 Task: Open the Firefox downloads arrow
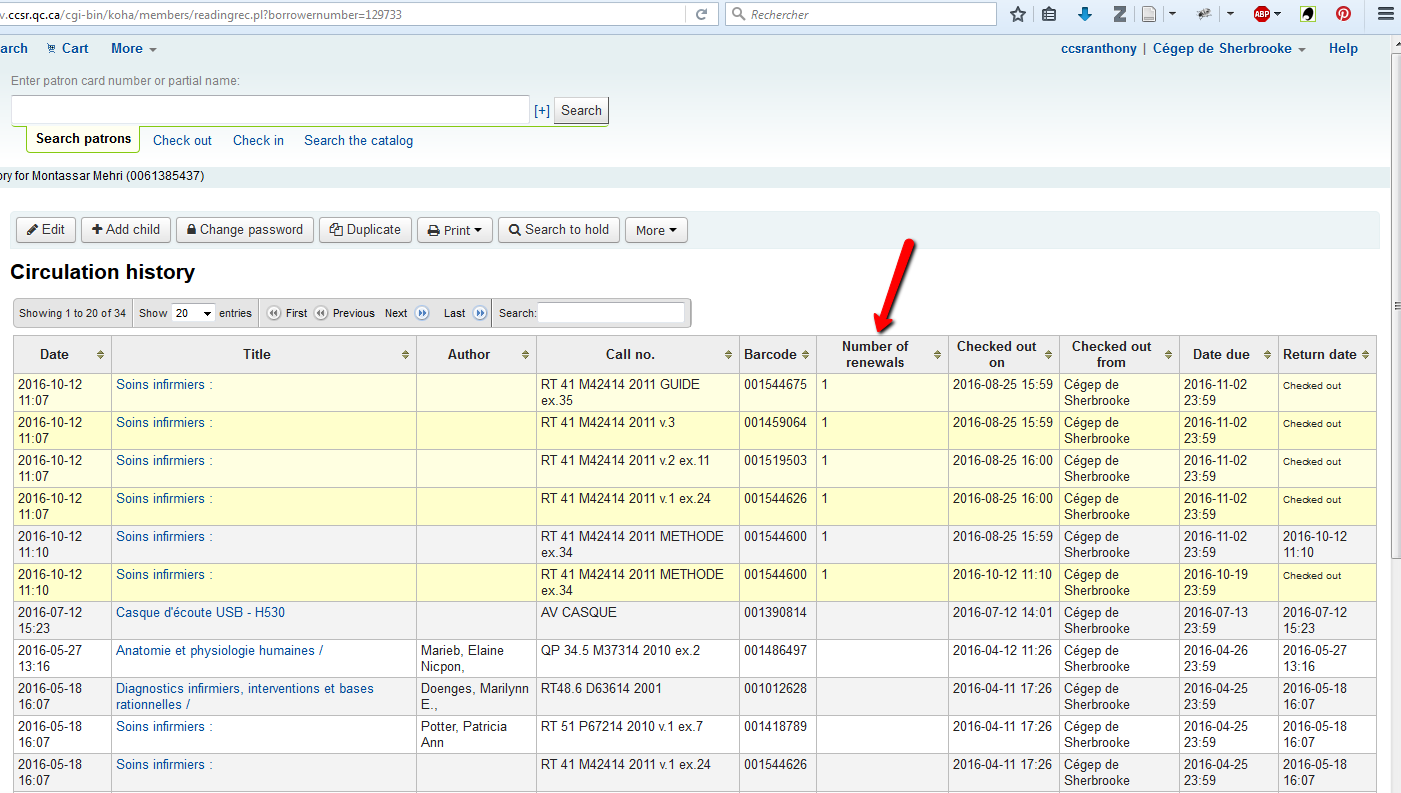tap(1085, 14)
